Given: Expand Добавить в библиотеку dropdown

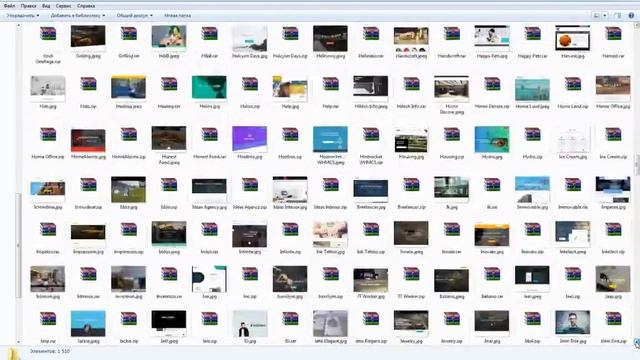Looking at the screenshot, I should pos(78,16).
